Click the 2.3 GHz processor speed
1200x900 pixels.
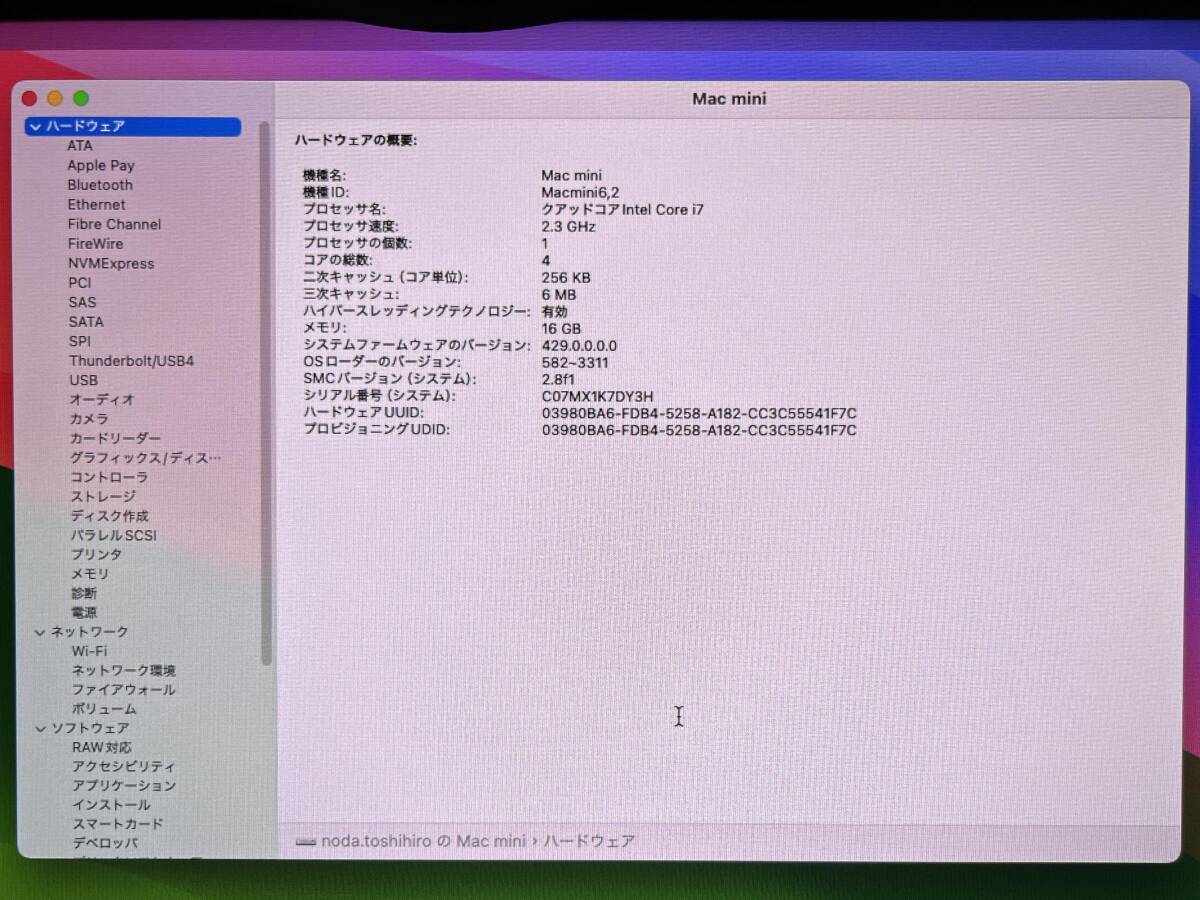[568, 227]
